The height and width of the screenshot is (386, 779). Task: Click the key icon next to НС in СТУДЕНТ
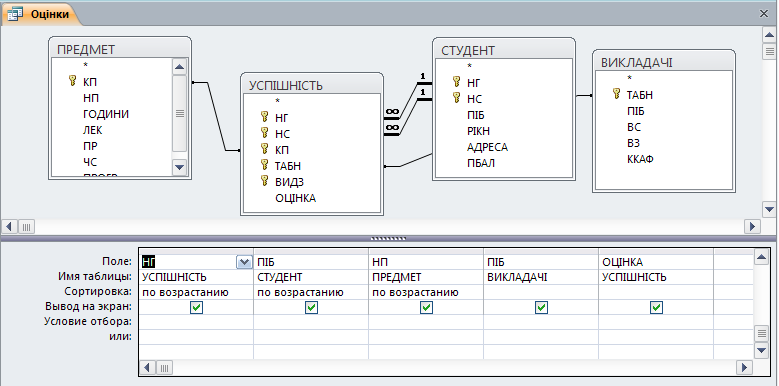tap(457, 98)
